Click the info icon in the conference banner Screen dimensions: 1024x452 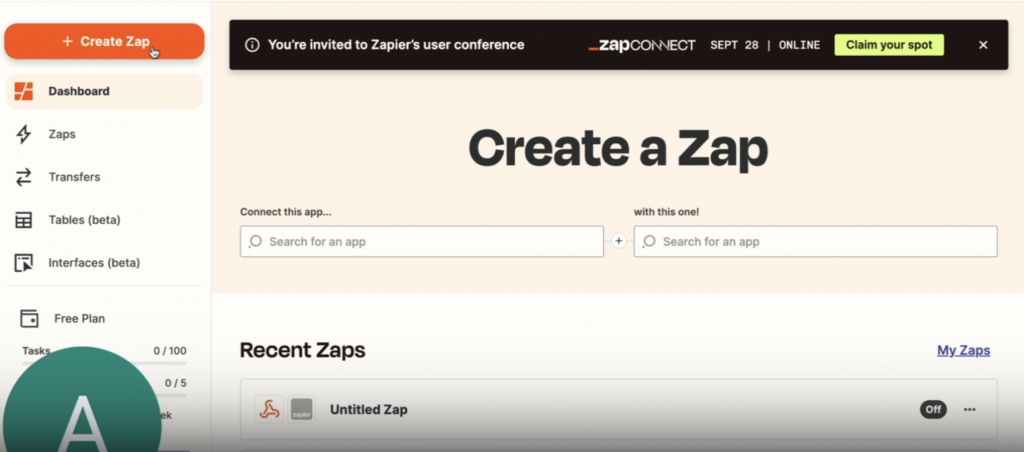click(252, 45)
